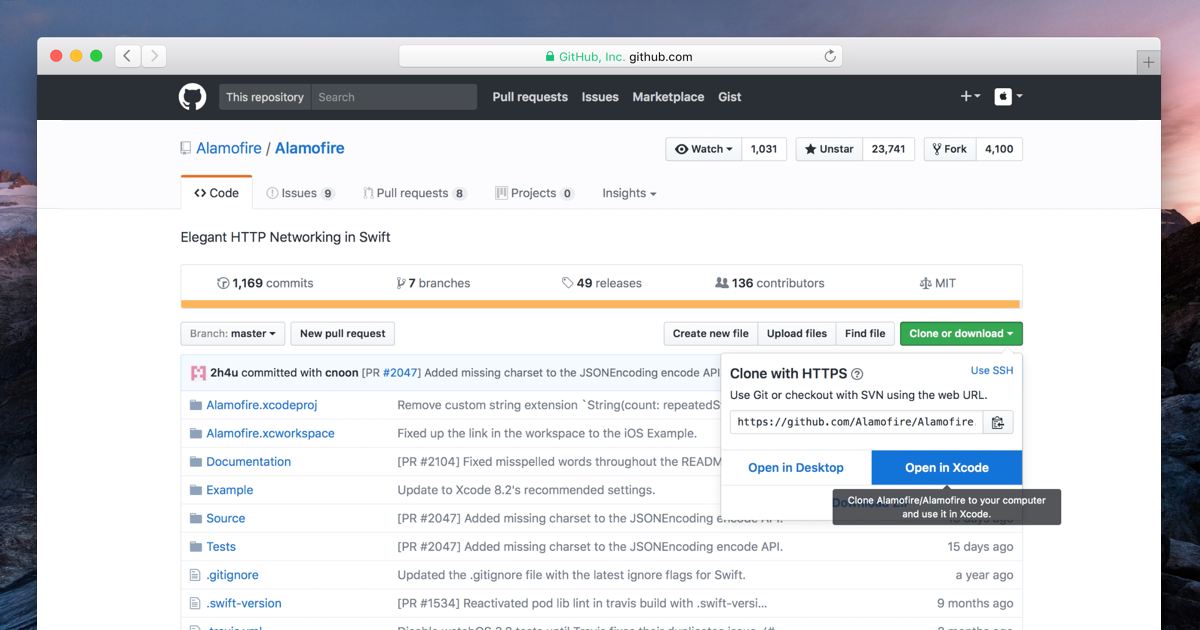Click the help icon beside Clone with HTTPS
This screenshot has height=630, width=1200.
(x=856, y=374)
